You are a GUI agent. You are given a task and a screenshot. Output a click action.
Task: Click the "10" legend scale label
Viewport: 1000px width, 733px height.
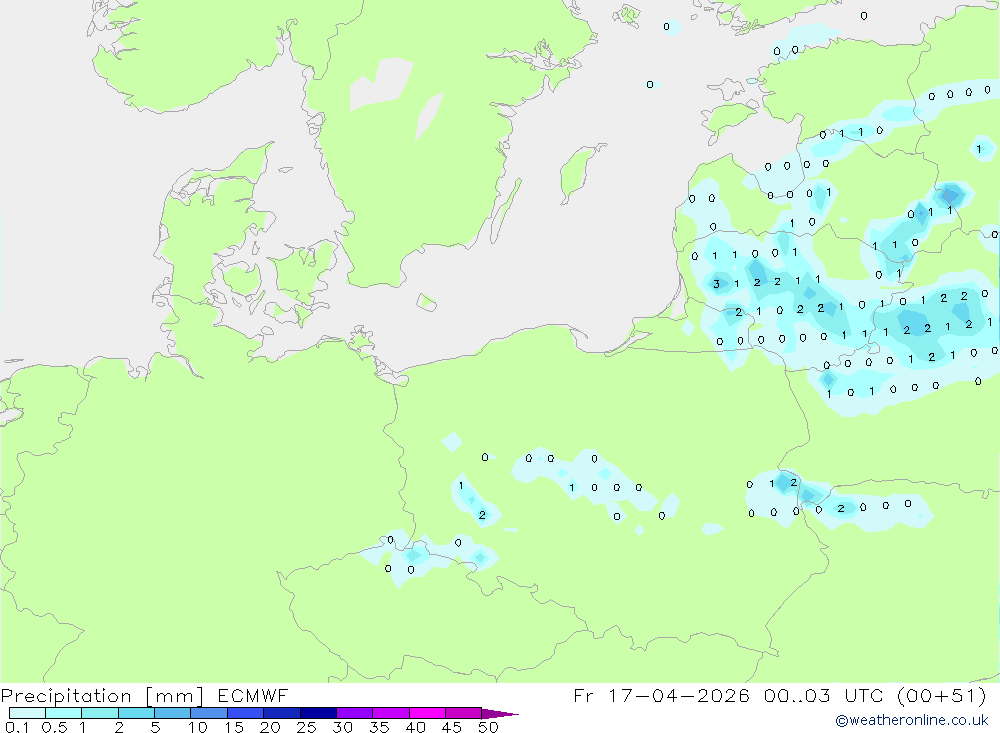(x=198, y=727)
